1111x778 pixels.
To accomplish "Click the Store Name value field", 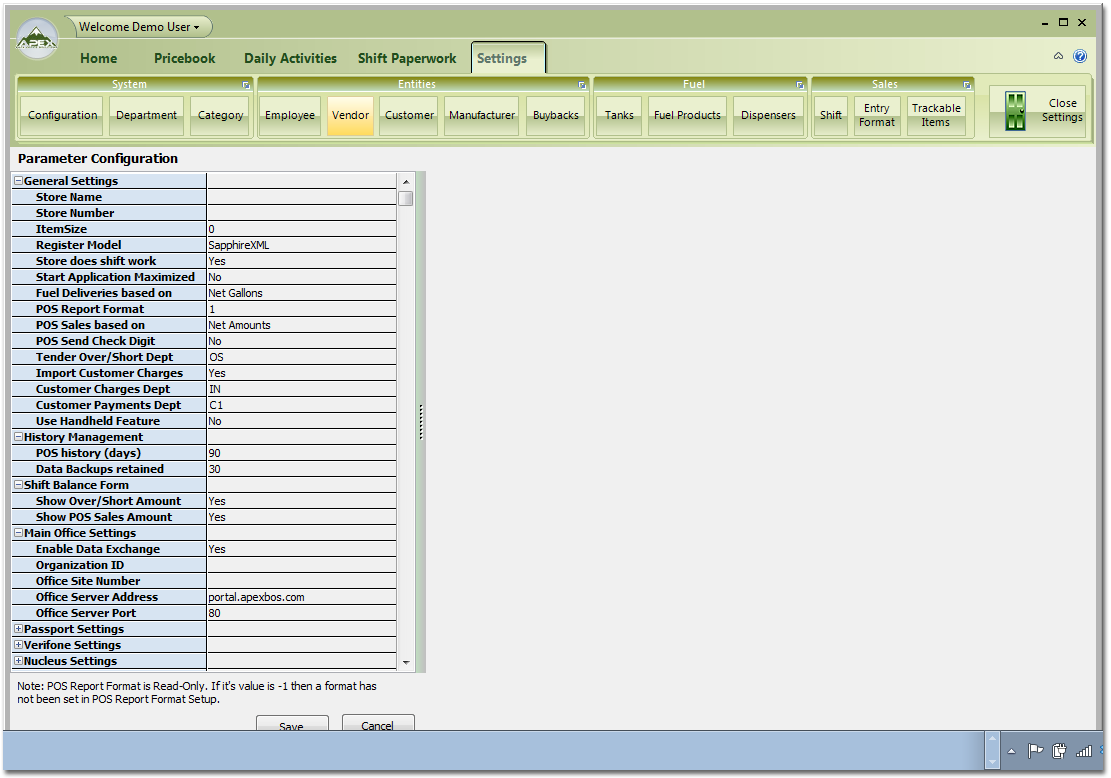I will tap(301, 197).
